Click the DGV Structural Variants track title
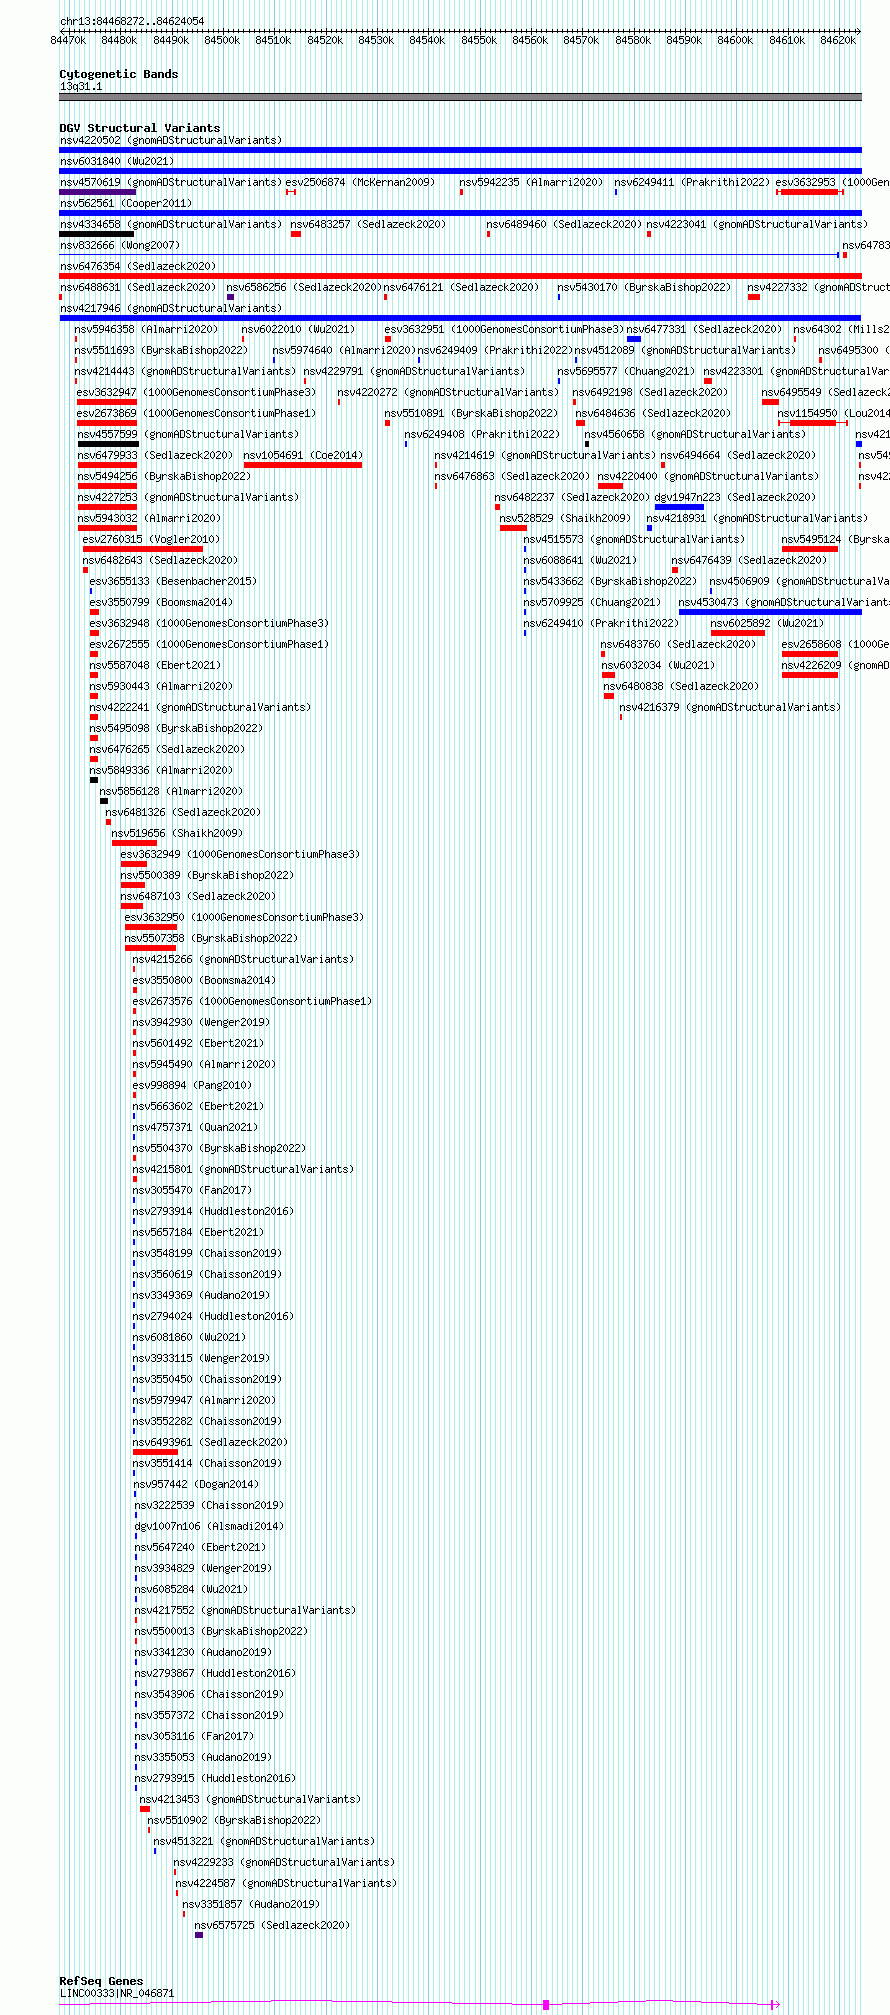 tap(140, 128)
